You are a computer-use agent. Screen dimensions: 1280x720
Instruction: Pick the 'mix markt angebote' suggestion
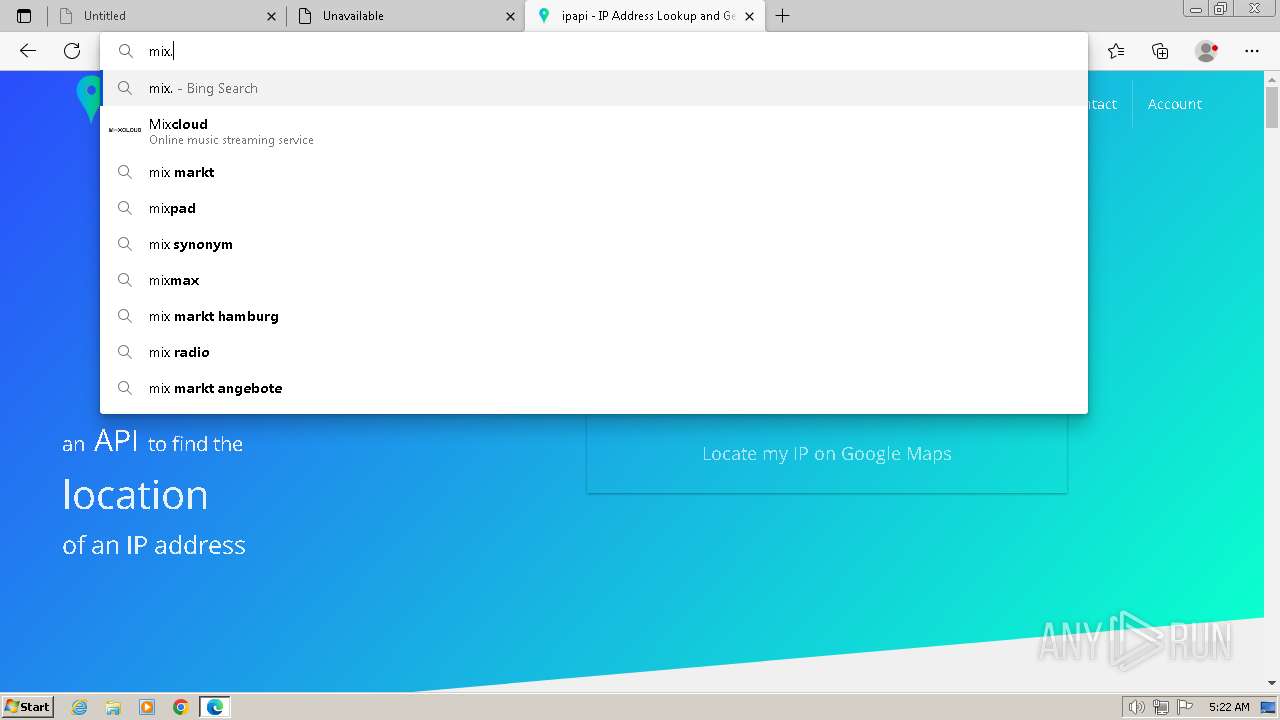click(x=594, y=388)
